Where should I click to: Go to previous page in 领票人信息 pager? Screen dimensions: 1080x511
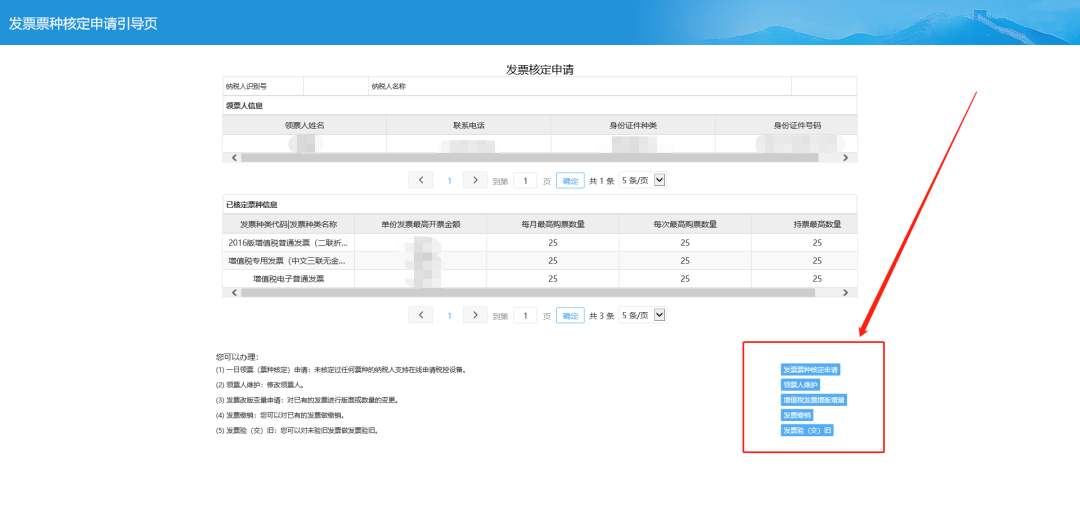pos(421,180)
